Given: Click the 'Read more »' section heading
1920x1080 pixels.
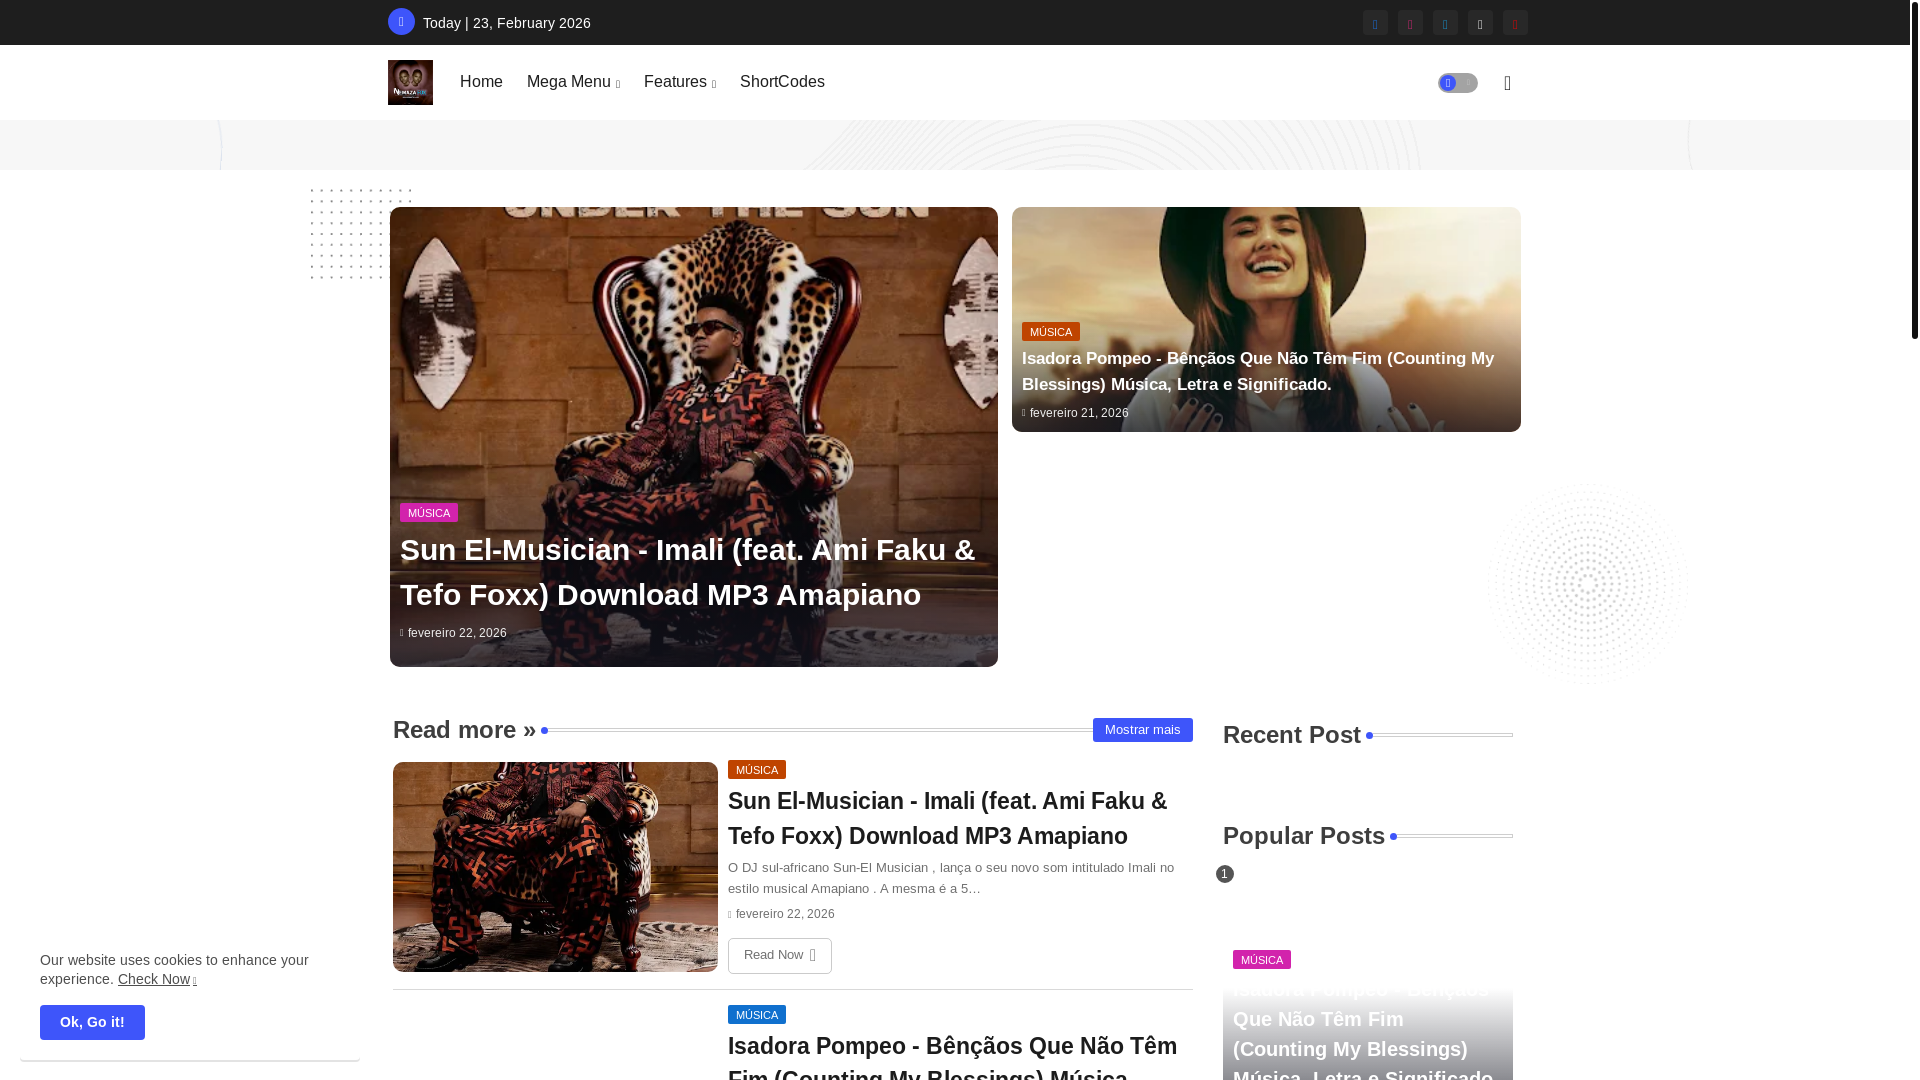Looking at the screenshot, I should (x=465, y=730).
